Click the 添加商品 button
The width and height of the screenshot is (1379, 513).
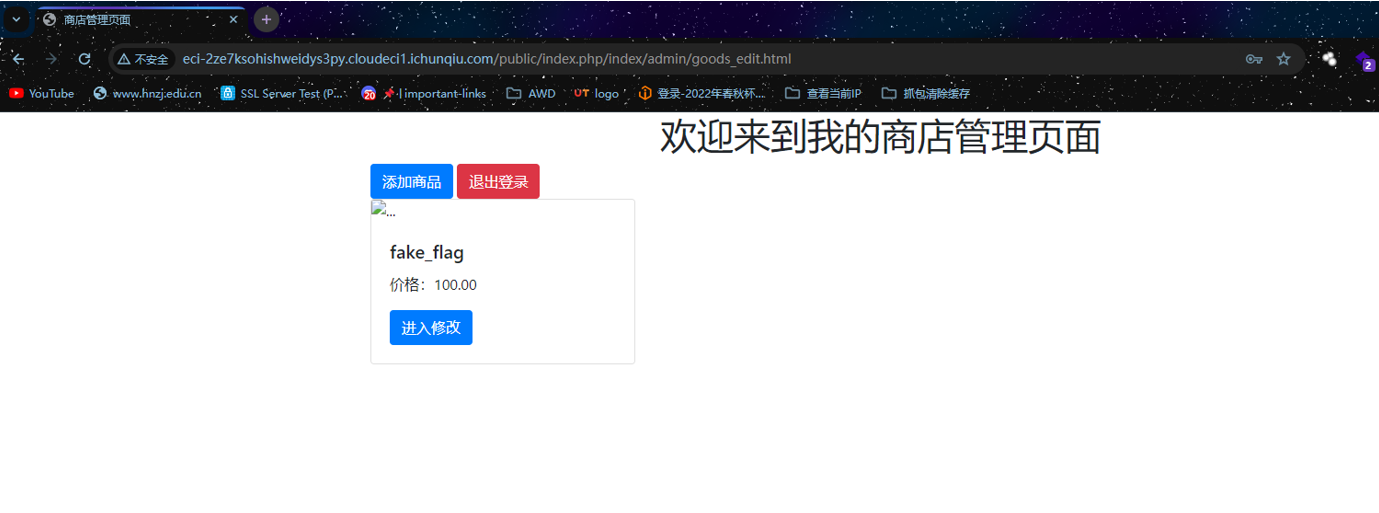(x=411, y=181)
